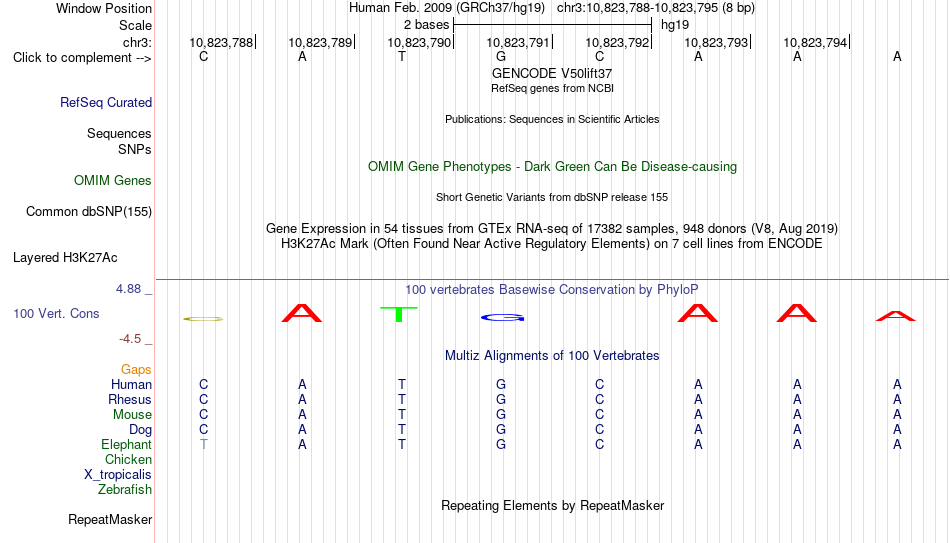Click 'RefSeq genes from NCBI' title
950x543 pixels.
click(552, 88)
